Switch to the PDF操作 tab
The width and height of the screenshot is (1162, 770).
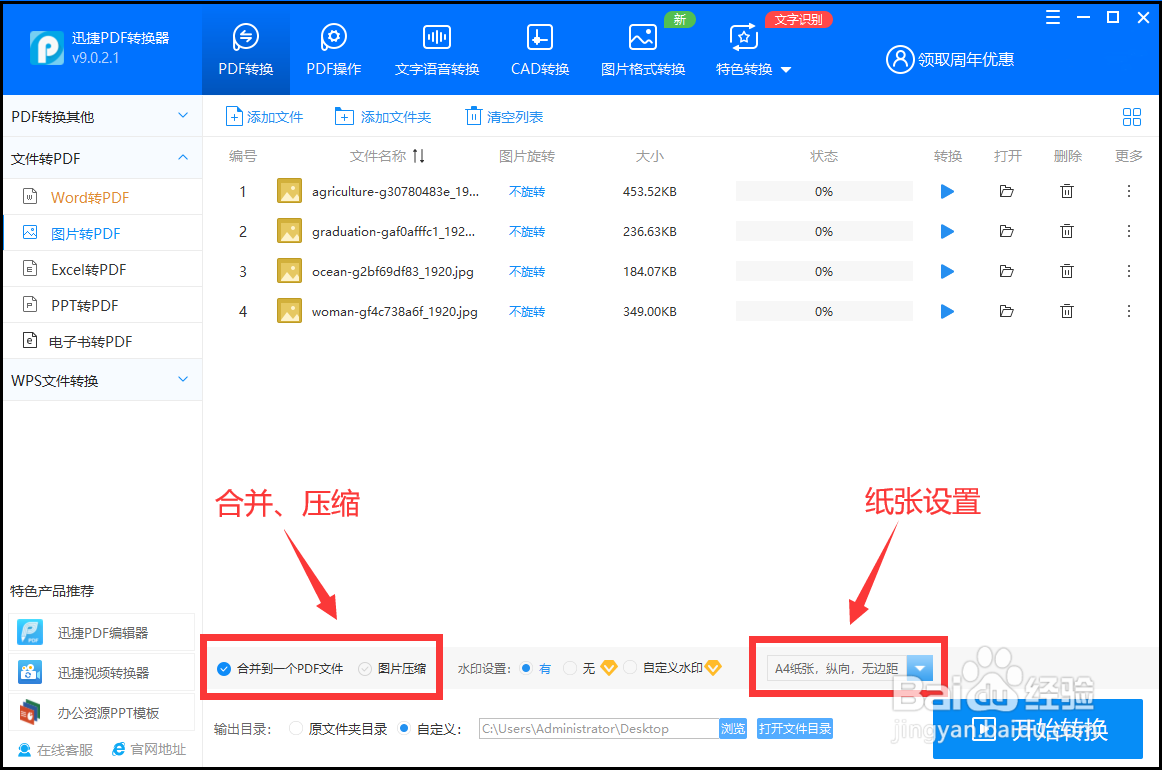tap(333, 48)
